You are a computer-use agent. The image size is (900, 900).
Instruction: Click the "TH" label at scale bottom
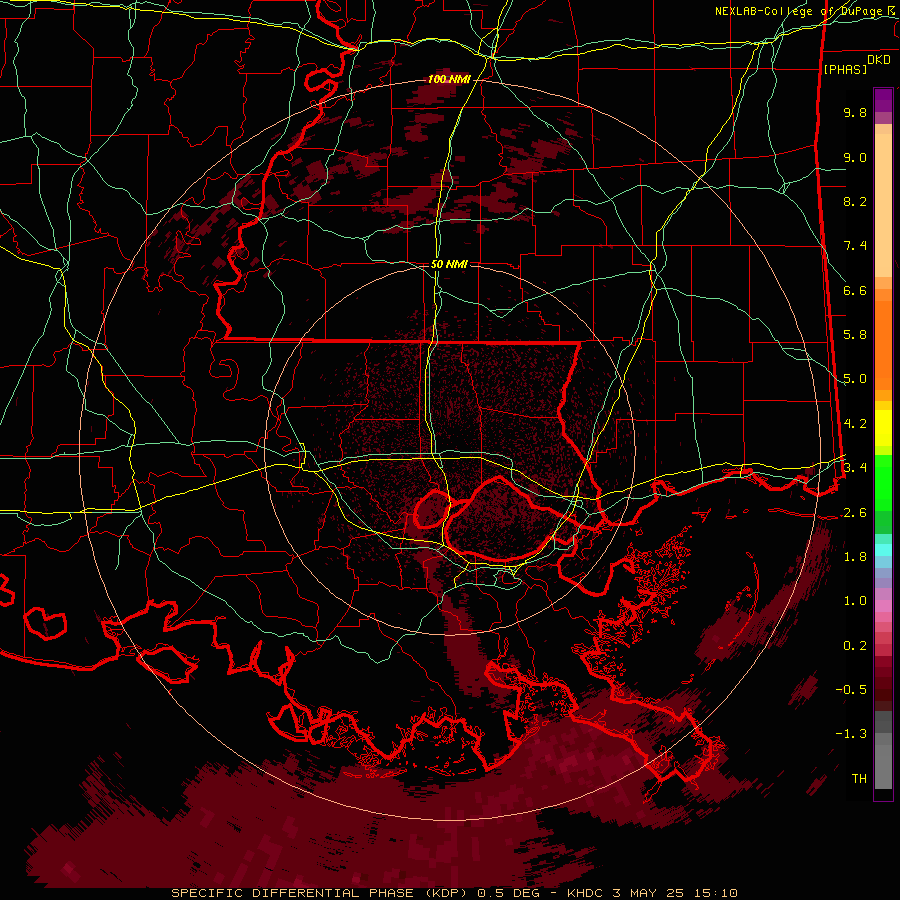859,778
